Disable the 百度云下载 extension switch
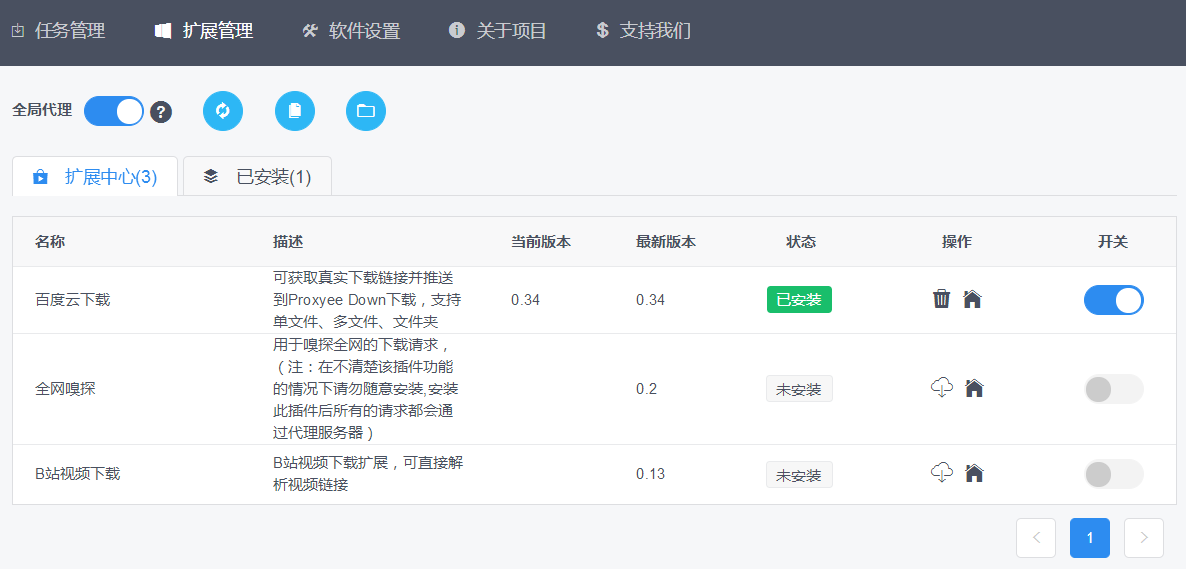Screen dimensions: 1186x569 [x=1113, y=300]
